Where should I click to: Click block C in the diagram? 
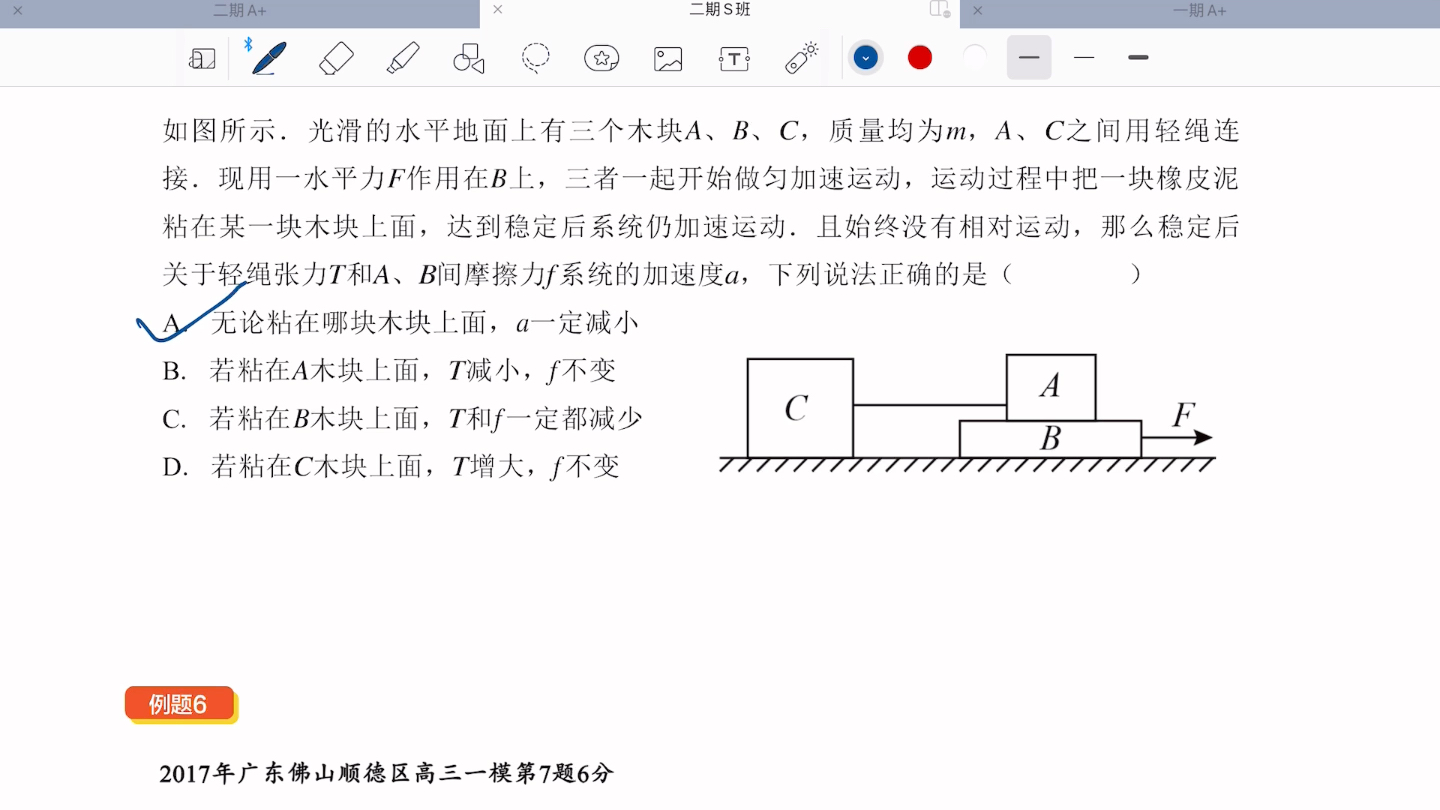(x=800, y=408)
